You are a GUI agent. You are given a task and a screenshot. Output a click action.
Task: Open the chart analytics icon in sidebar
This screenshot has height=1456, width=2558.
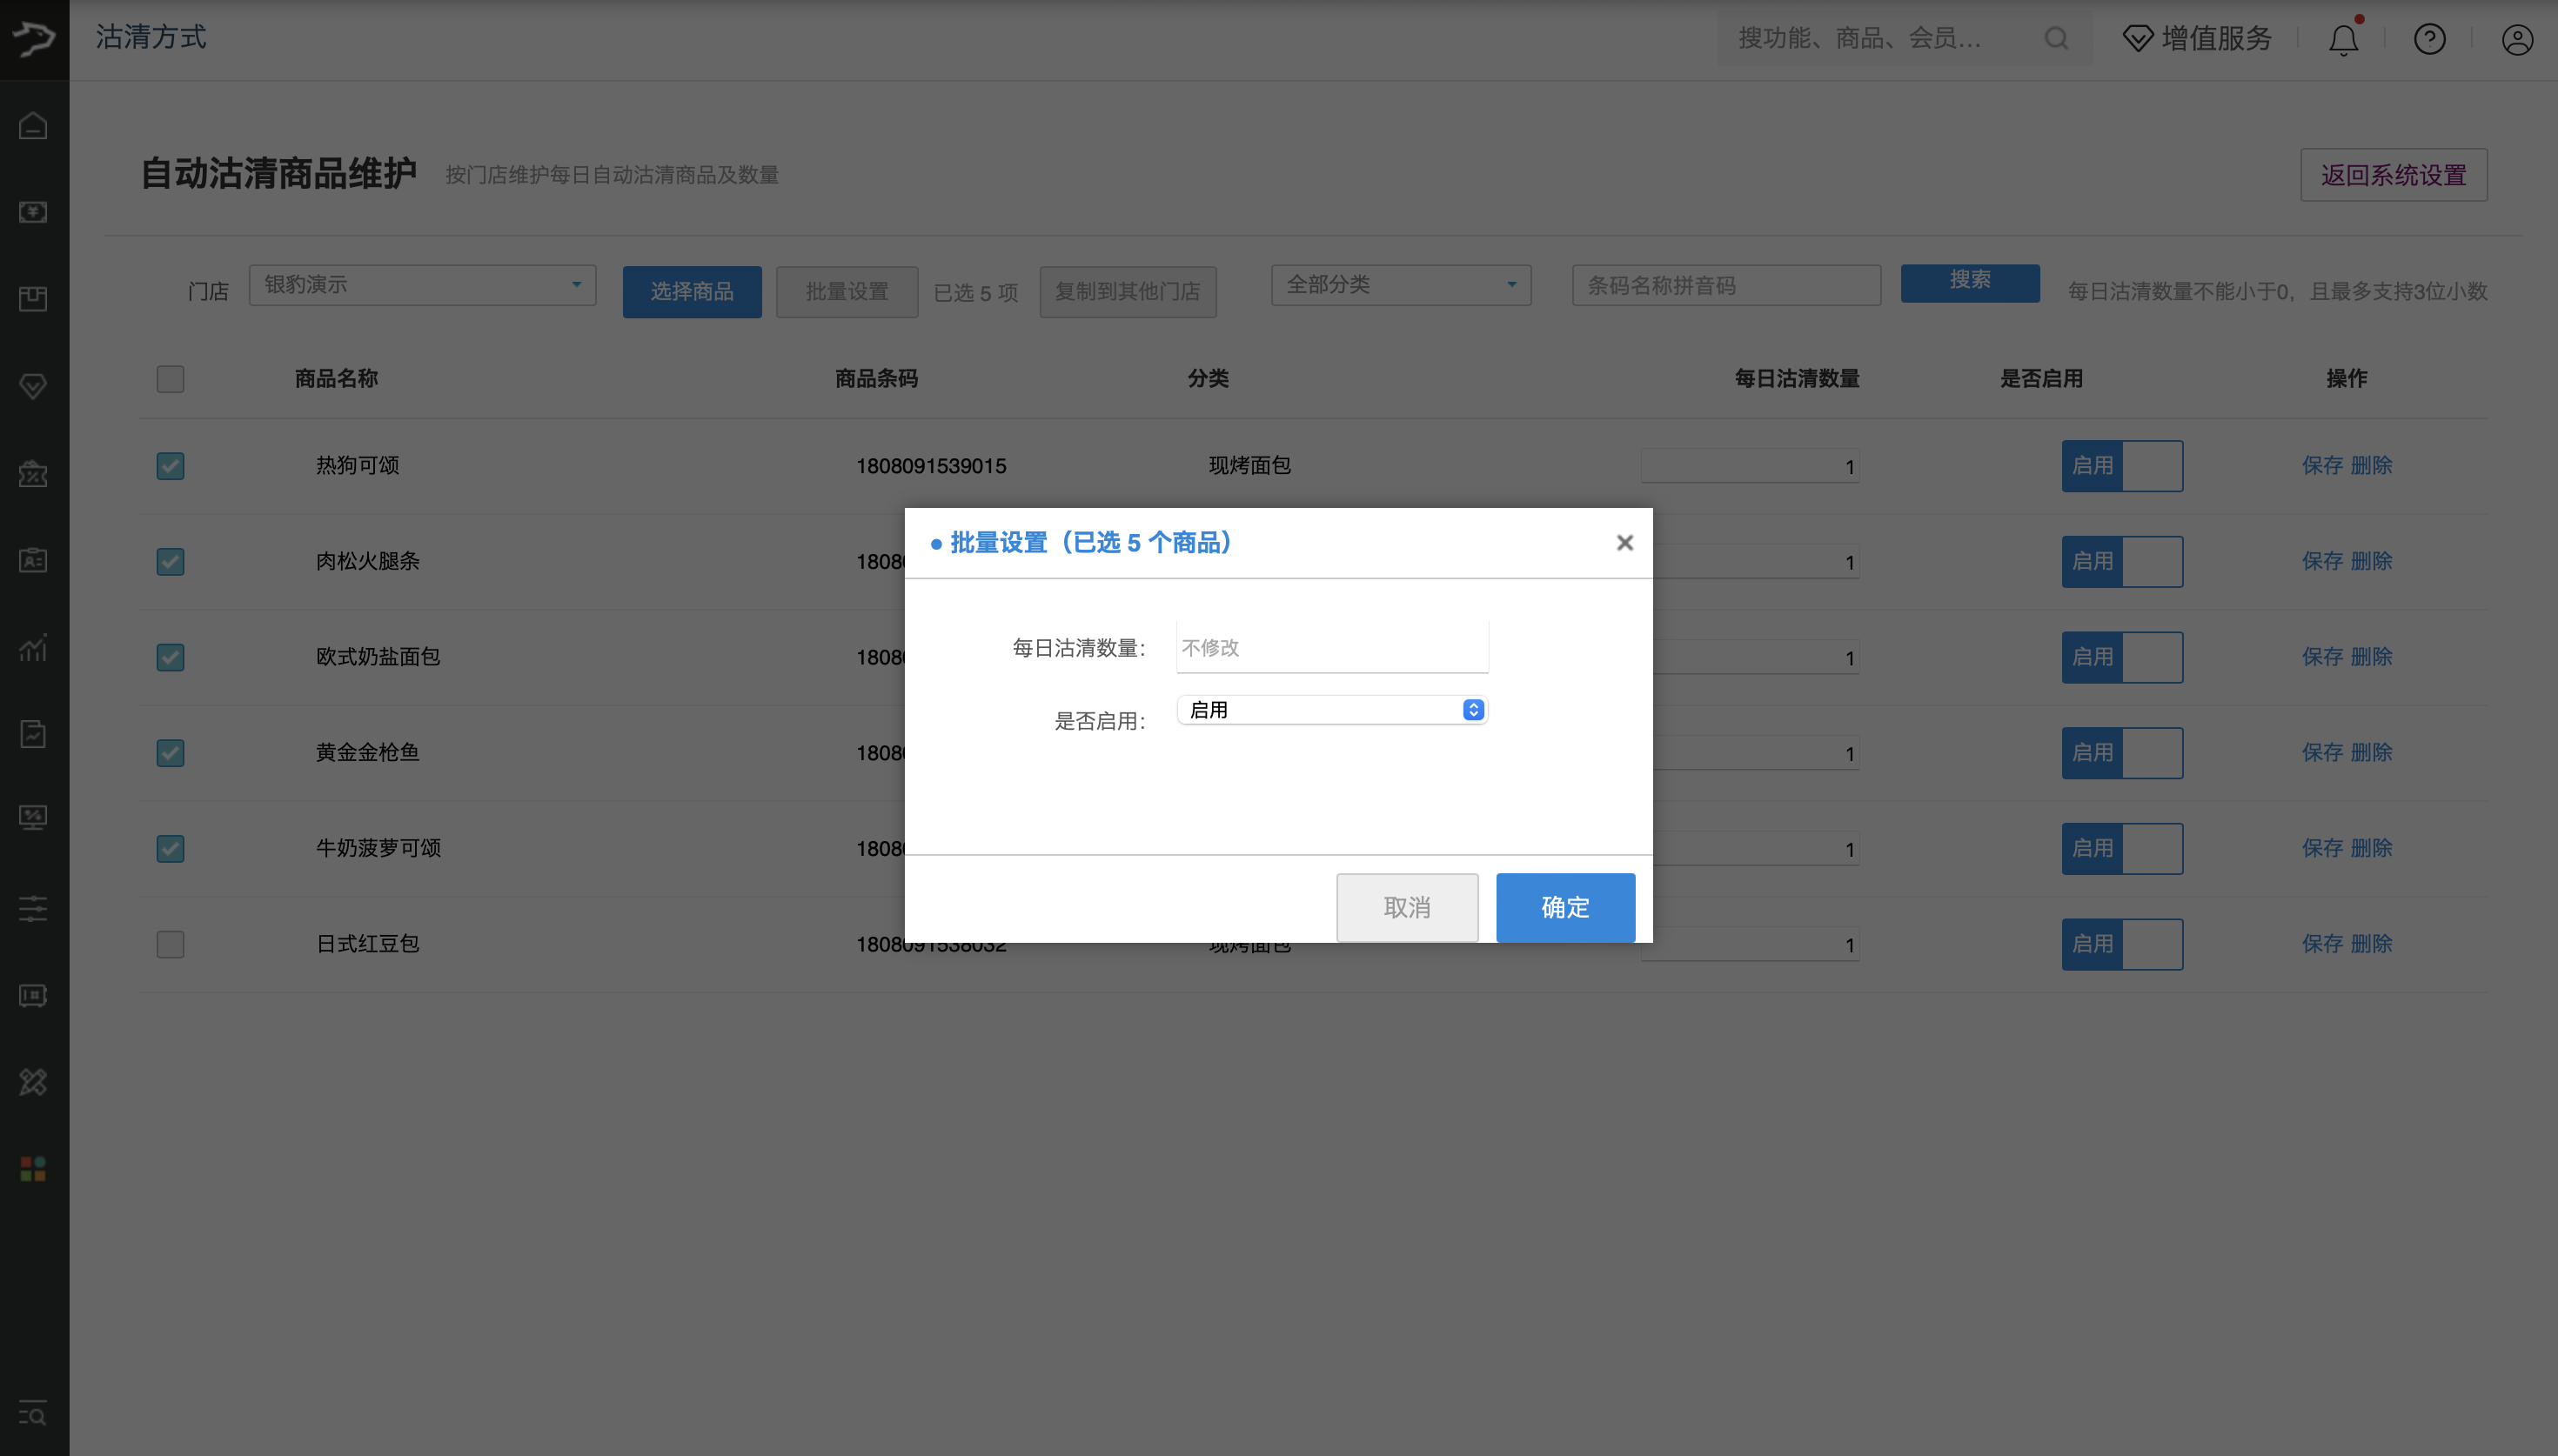point(33,647)
